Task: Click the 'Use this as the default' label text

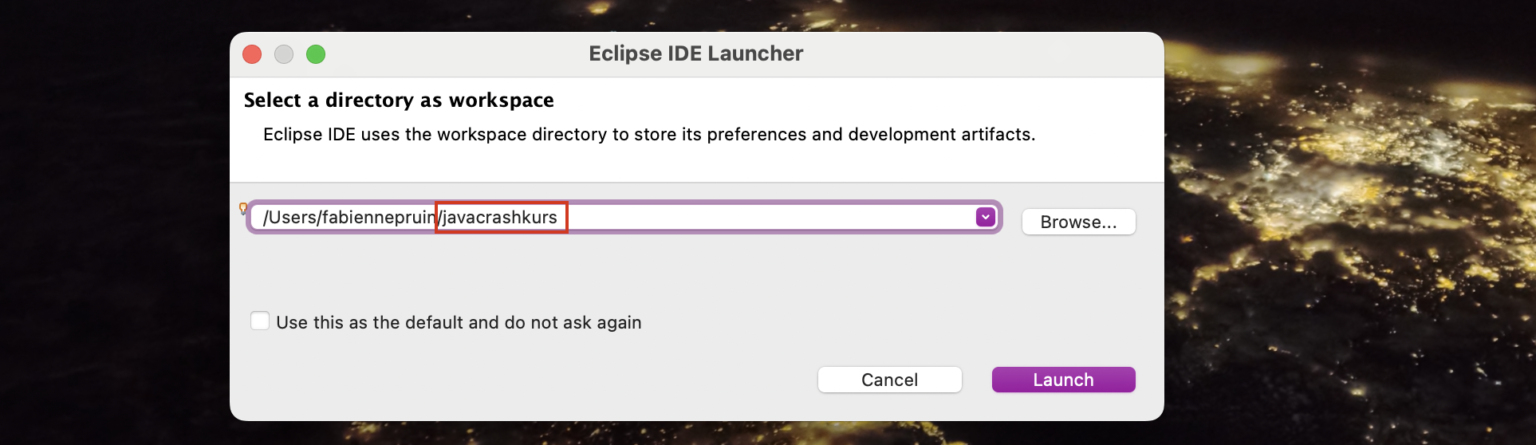Action: (458, 323)
